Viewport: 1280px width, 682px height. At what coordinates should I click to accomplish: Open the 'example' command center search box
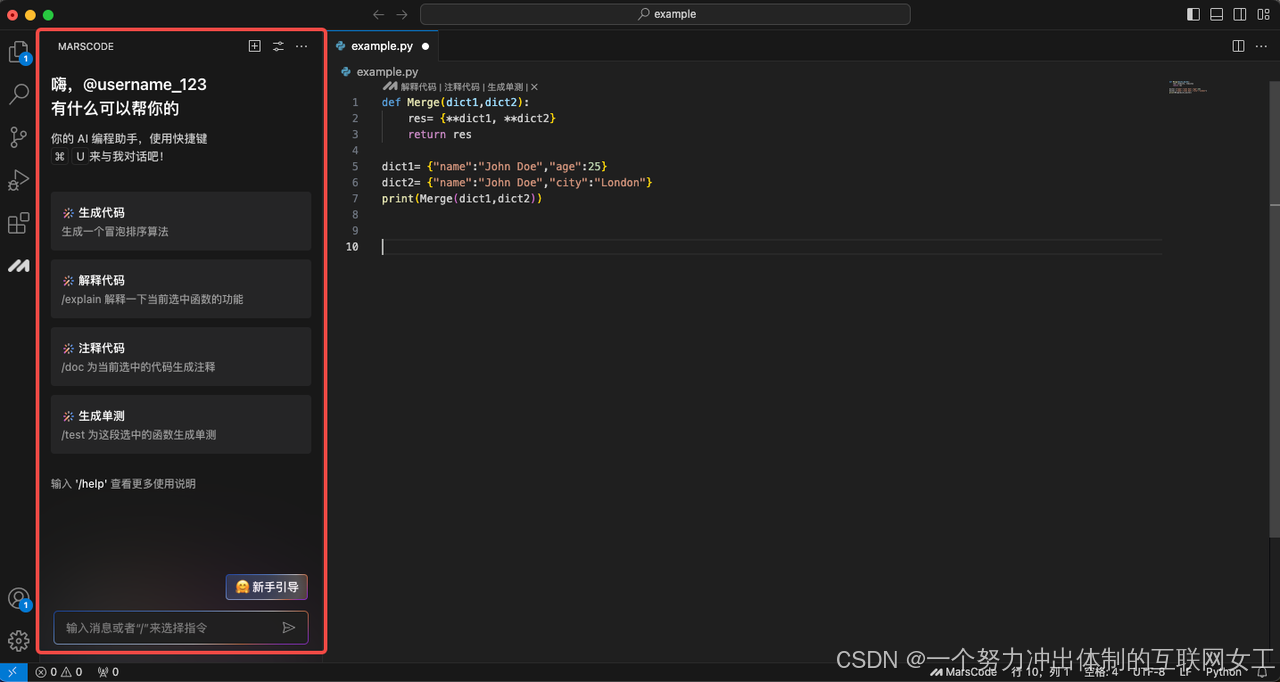pyautogui.click(x=665, y=14)
